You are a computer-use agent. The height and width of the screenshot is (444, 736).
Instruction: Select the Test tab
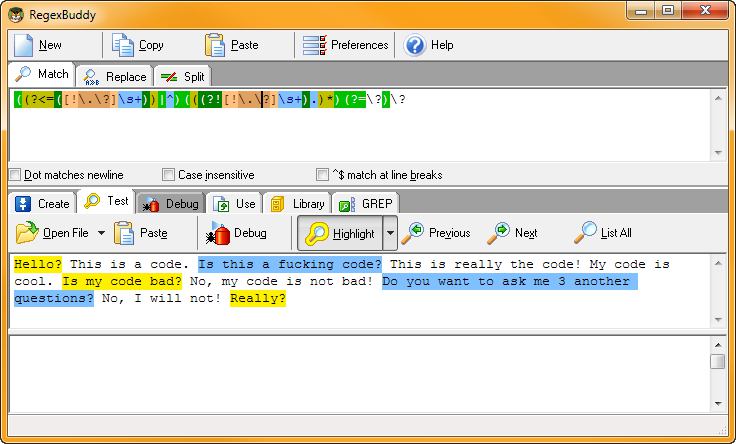click(106, 201)
